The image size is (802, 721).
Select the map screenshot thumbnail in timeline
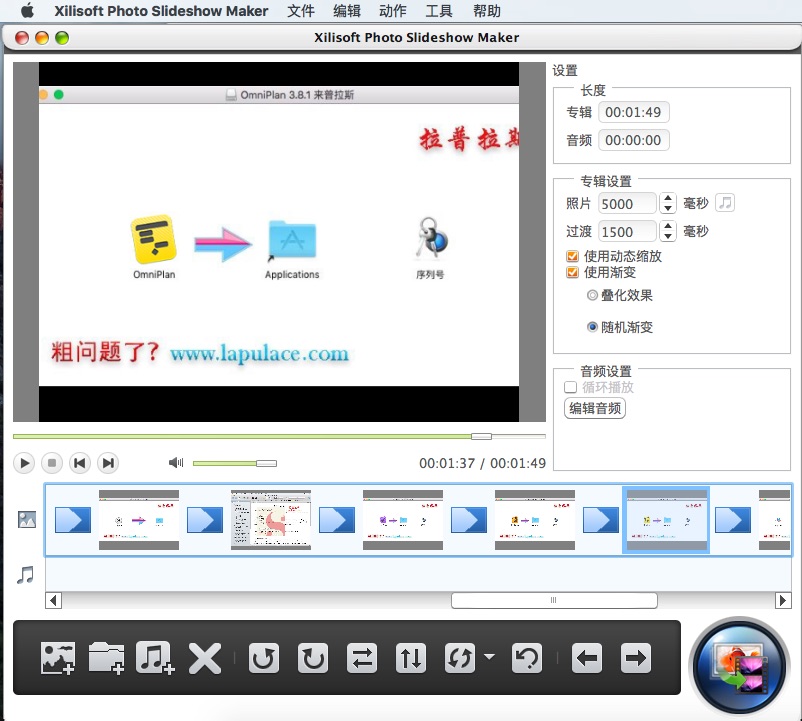(x=271, y=520)
